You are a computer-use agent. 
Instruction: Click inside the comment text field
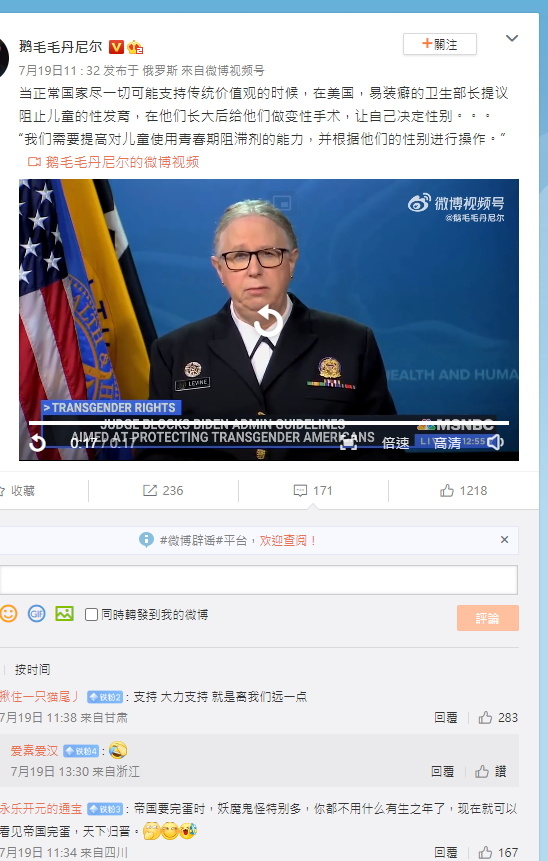point(259,580)
